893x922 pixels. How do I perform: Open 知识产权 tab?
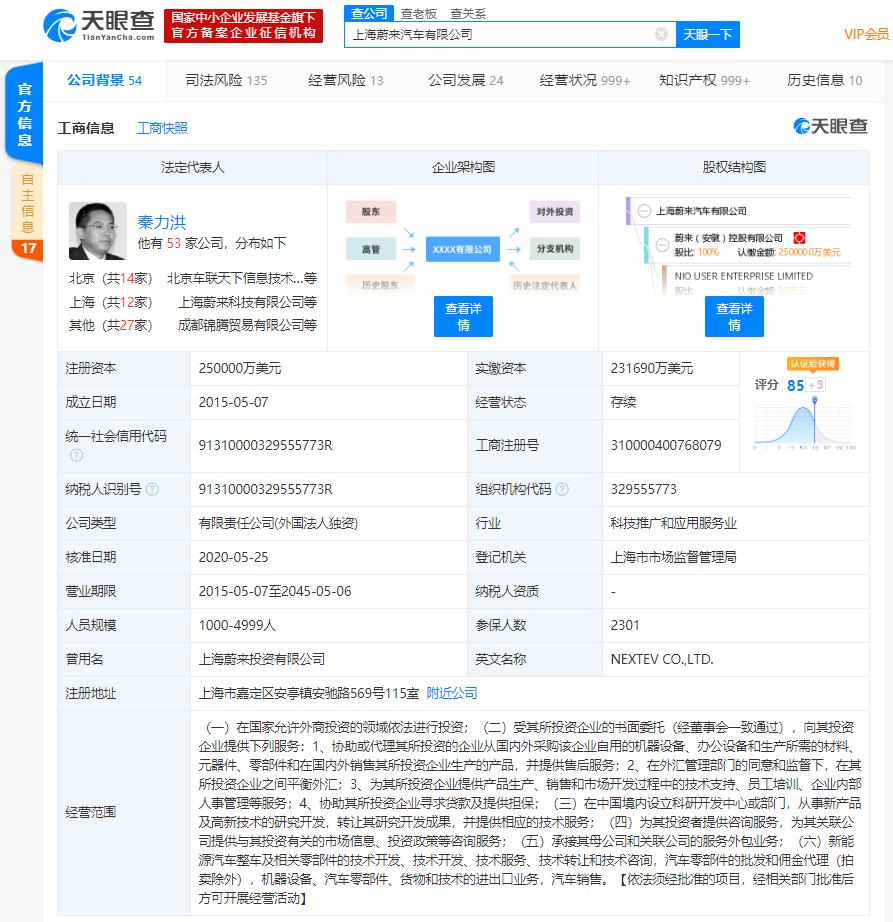(704, 80)
